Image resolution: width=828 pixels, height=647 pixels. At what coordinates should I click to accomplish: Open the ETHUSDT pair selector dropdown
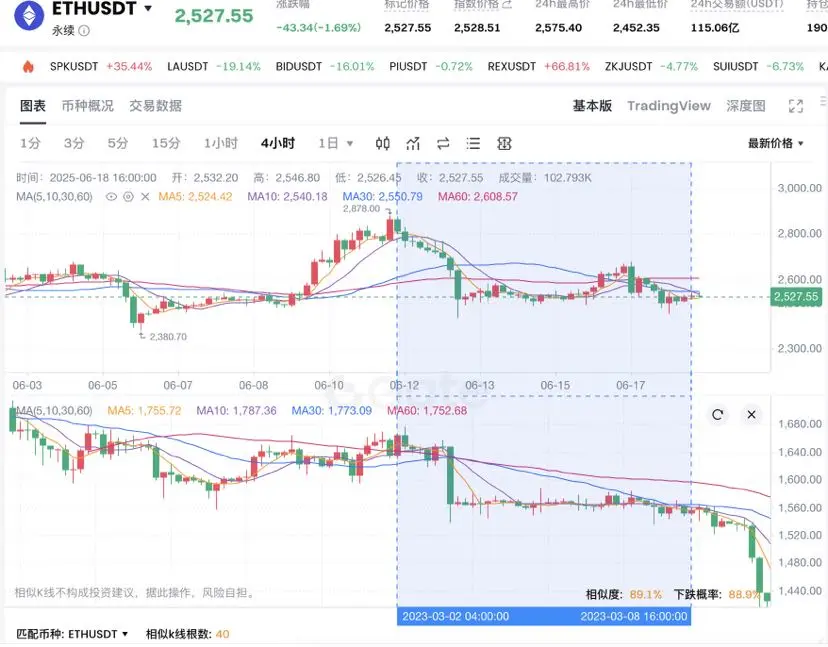148,8
